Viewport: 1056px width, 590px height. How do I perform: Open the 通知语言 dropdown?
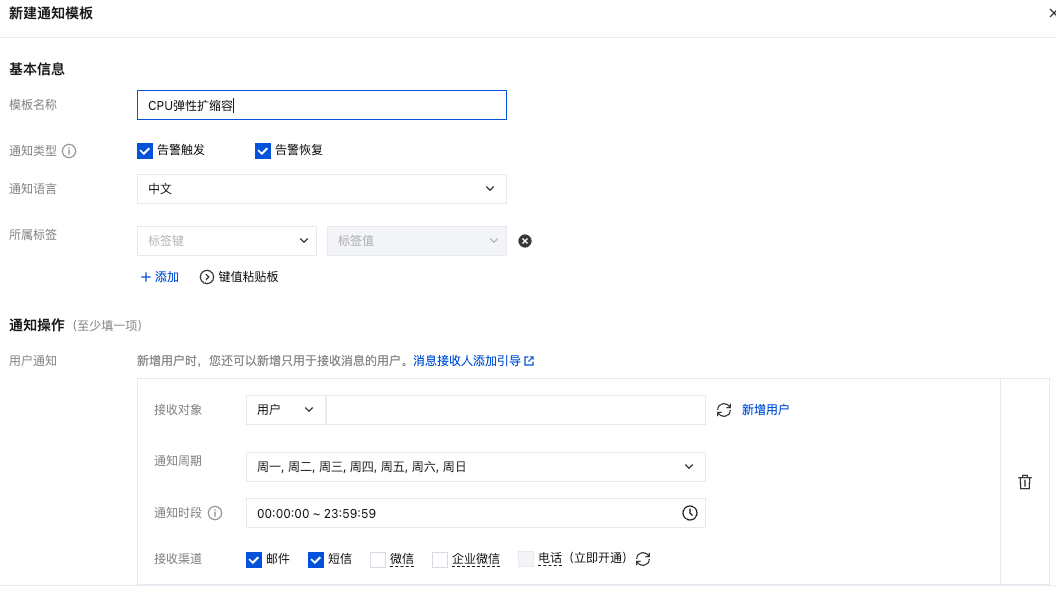coord(321,189)
